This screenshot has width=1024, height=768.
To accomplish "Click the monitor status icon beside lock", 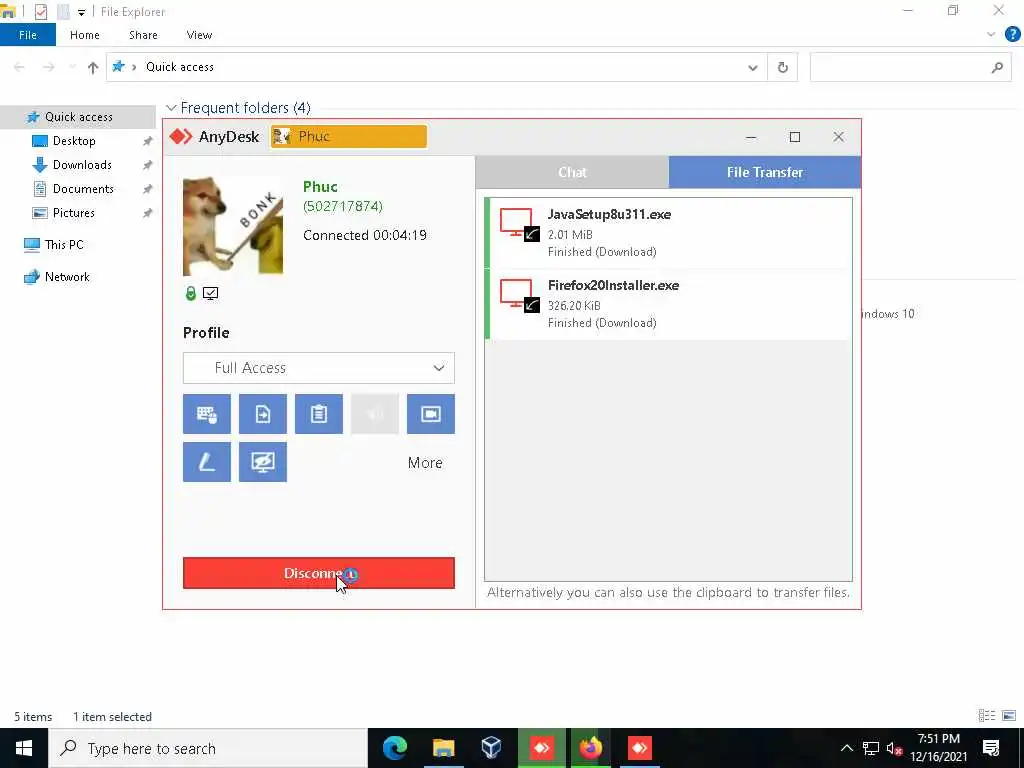I will pyautogui.click(x=210, y=293).
